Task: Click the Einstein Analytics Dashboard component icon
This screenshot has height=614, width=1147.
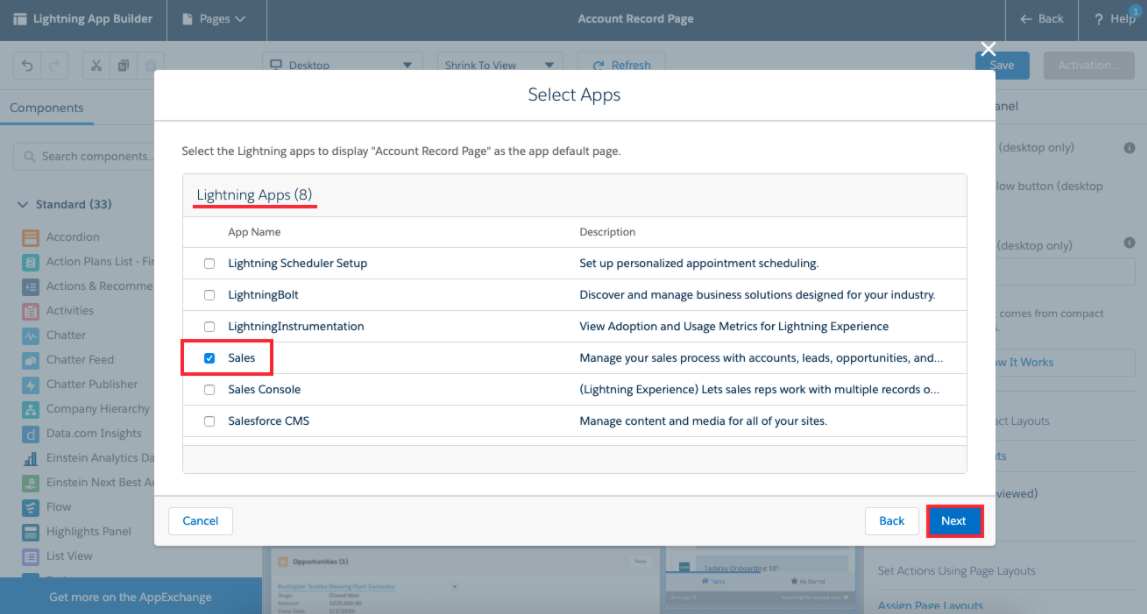Action: click(33, 458)
